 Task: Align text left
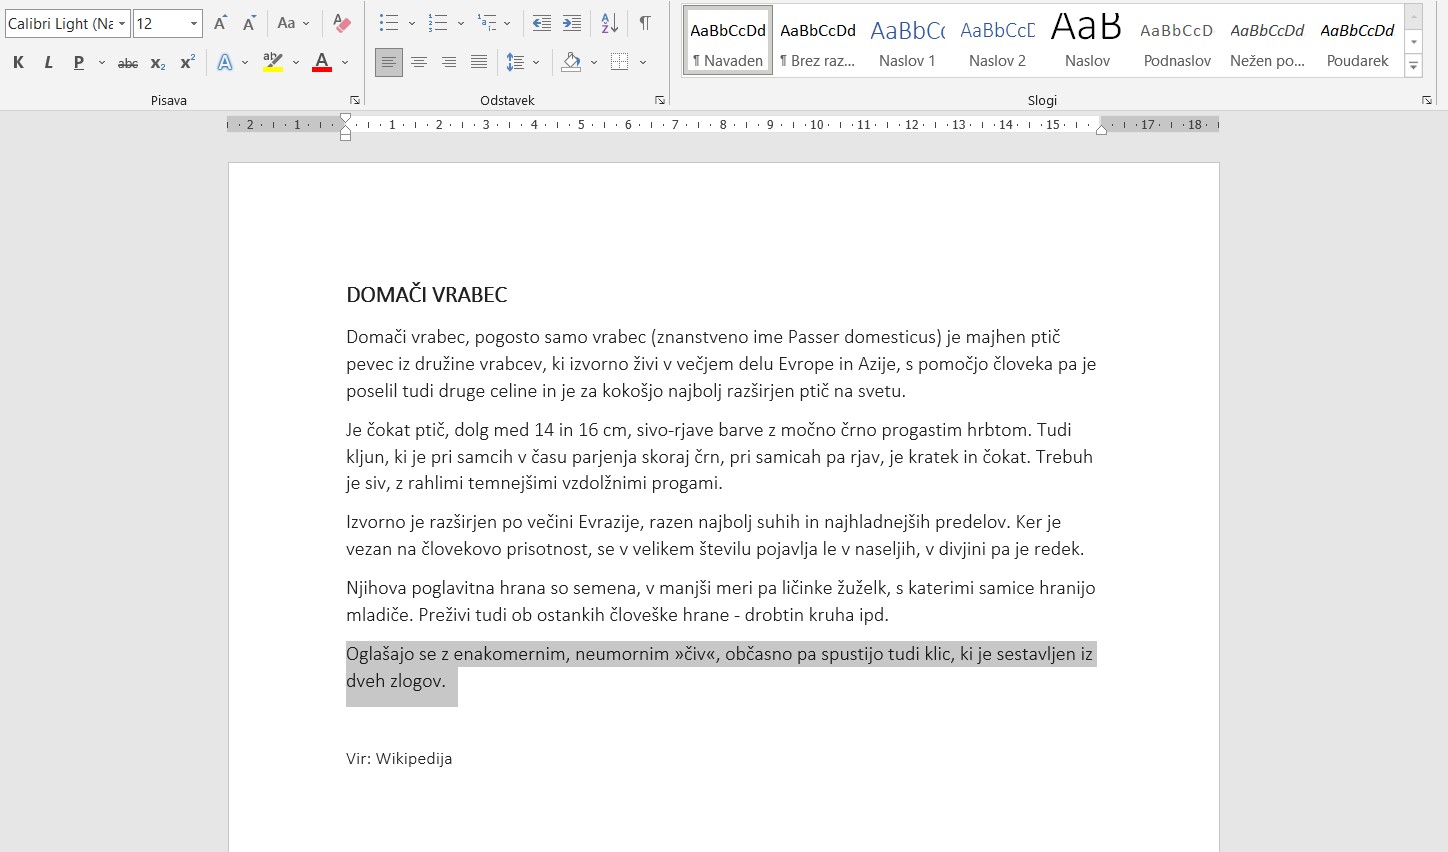(389, 63)
